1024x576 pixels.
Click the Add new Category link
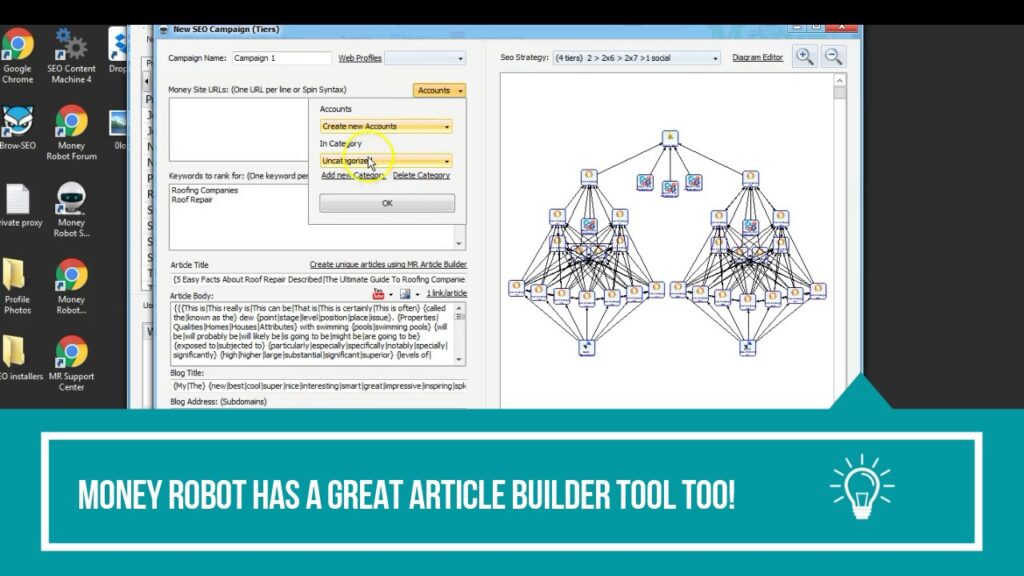tap(353, 176)
